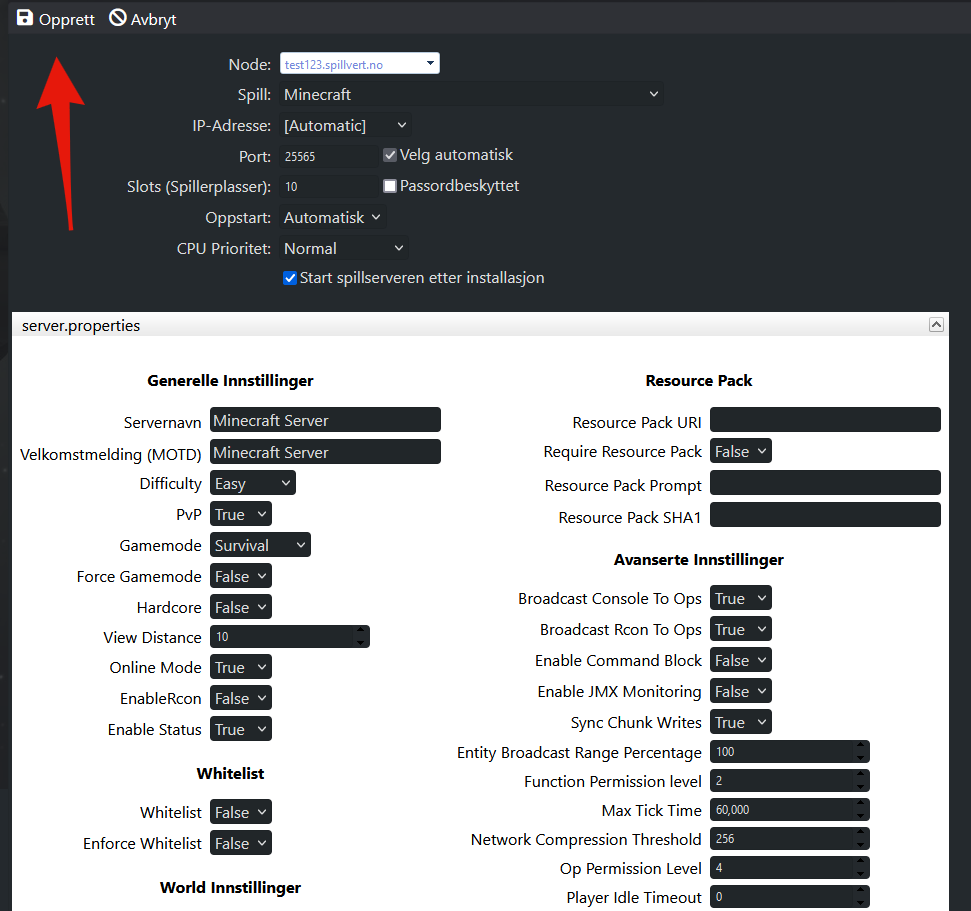971x911 pixels.
Task: Open the Node dropdown
Action: (360, 64)
